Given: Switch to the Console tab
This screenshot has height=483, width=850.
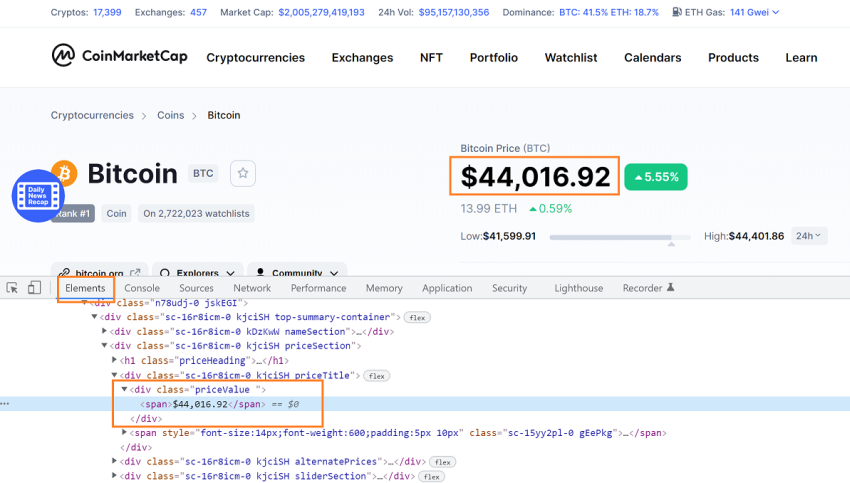Looking at the screenshot, I should coord(142,288).
